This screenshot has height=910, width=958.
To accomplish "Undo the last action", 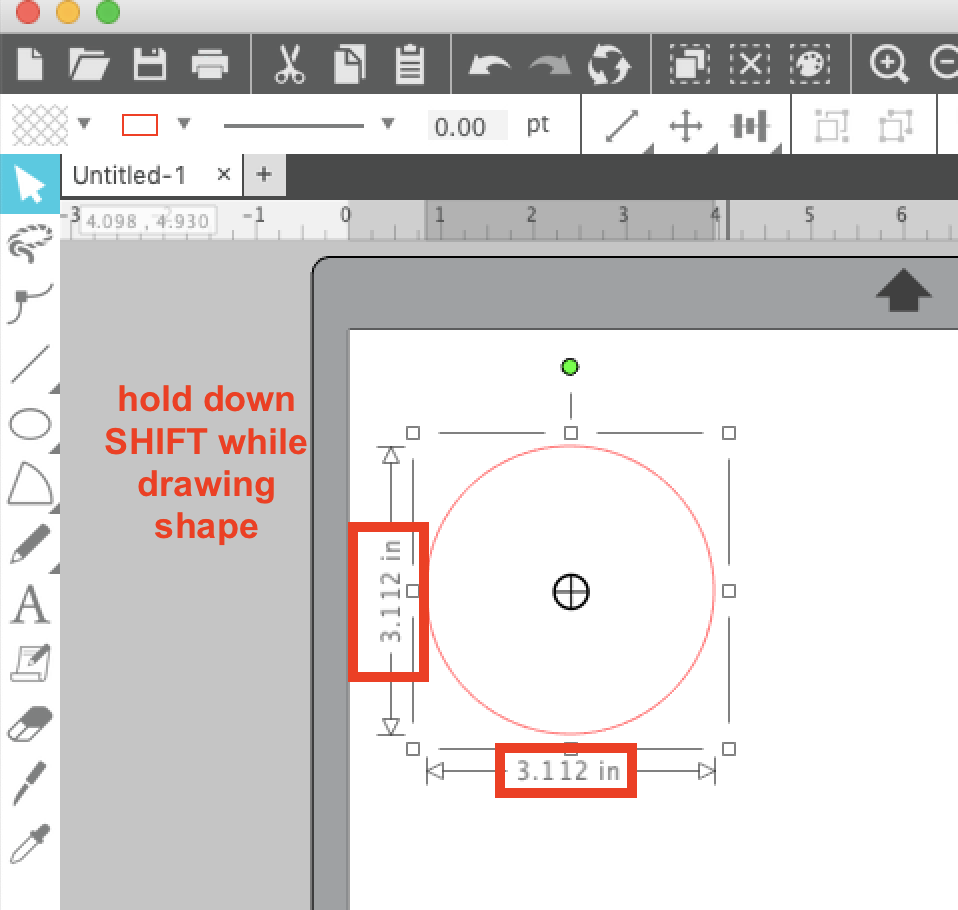I will [x=489, y=65].
